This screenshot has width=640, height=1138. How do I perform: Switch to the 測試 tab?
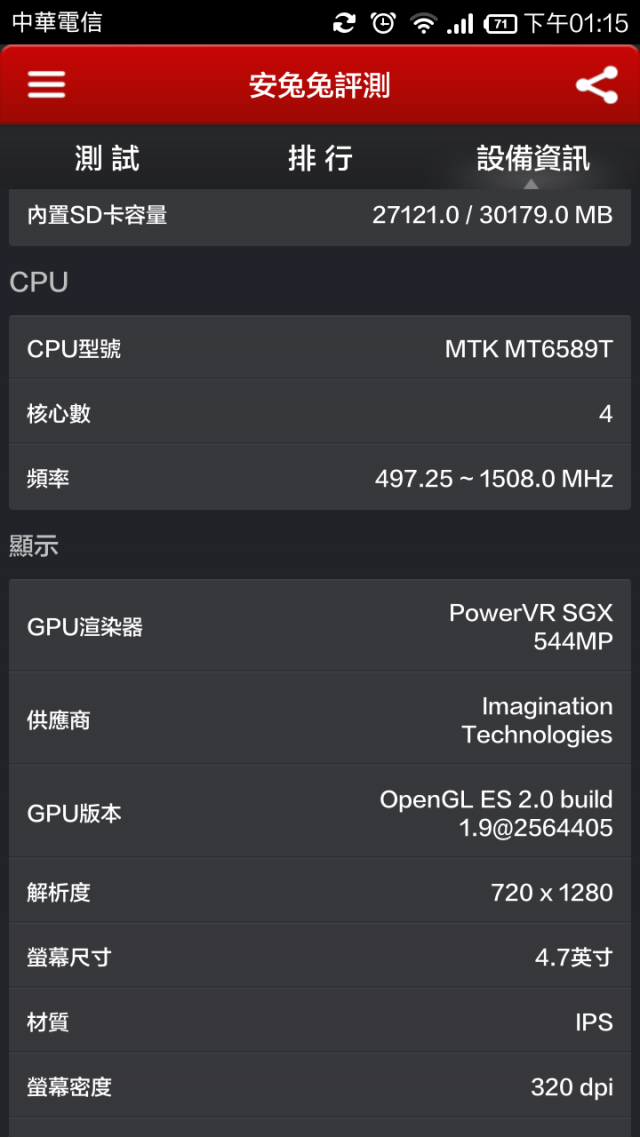107,157
